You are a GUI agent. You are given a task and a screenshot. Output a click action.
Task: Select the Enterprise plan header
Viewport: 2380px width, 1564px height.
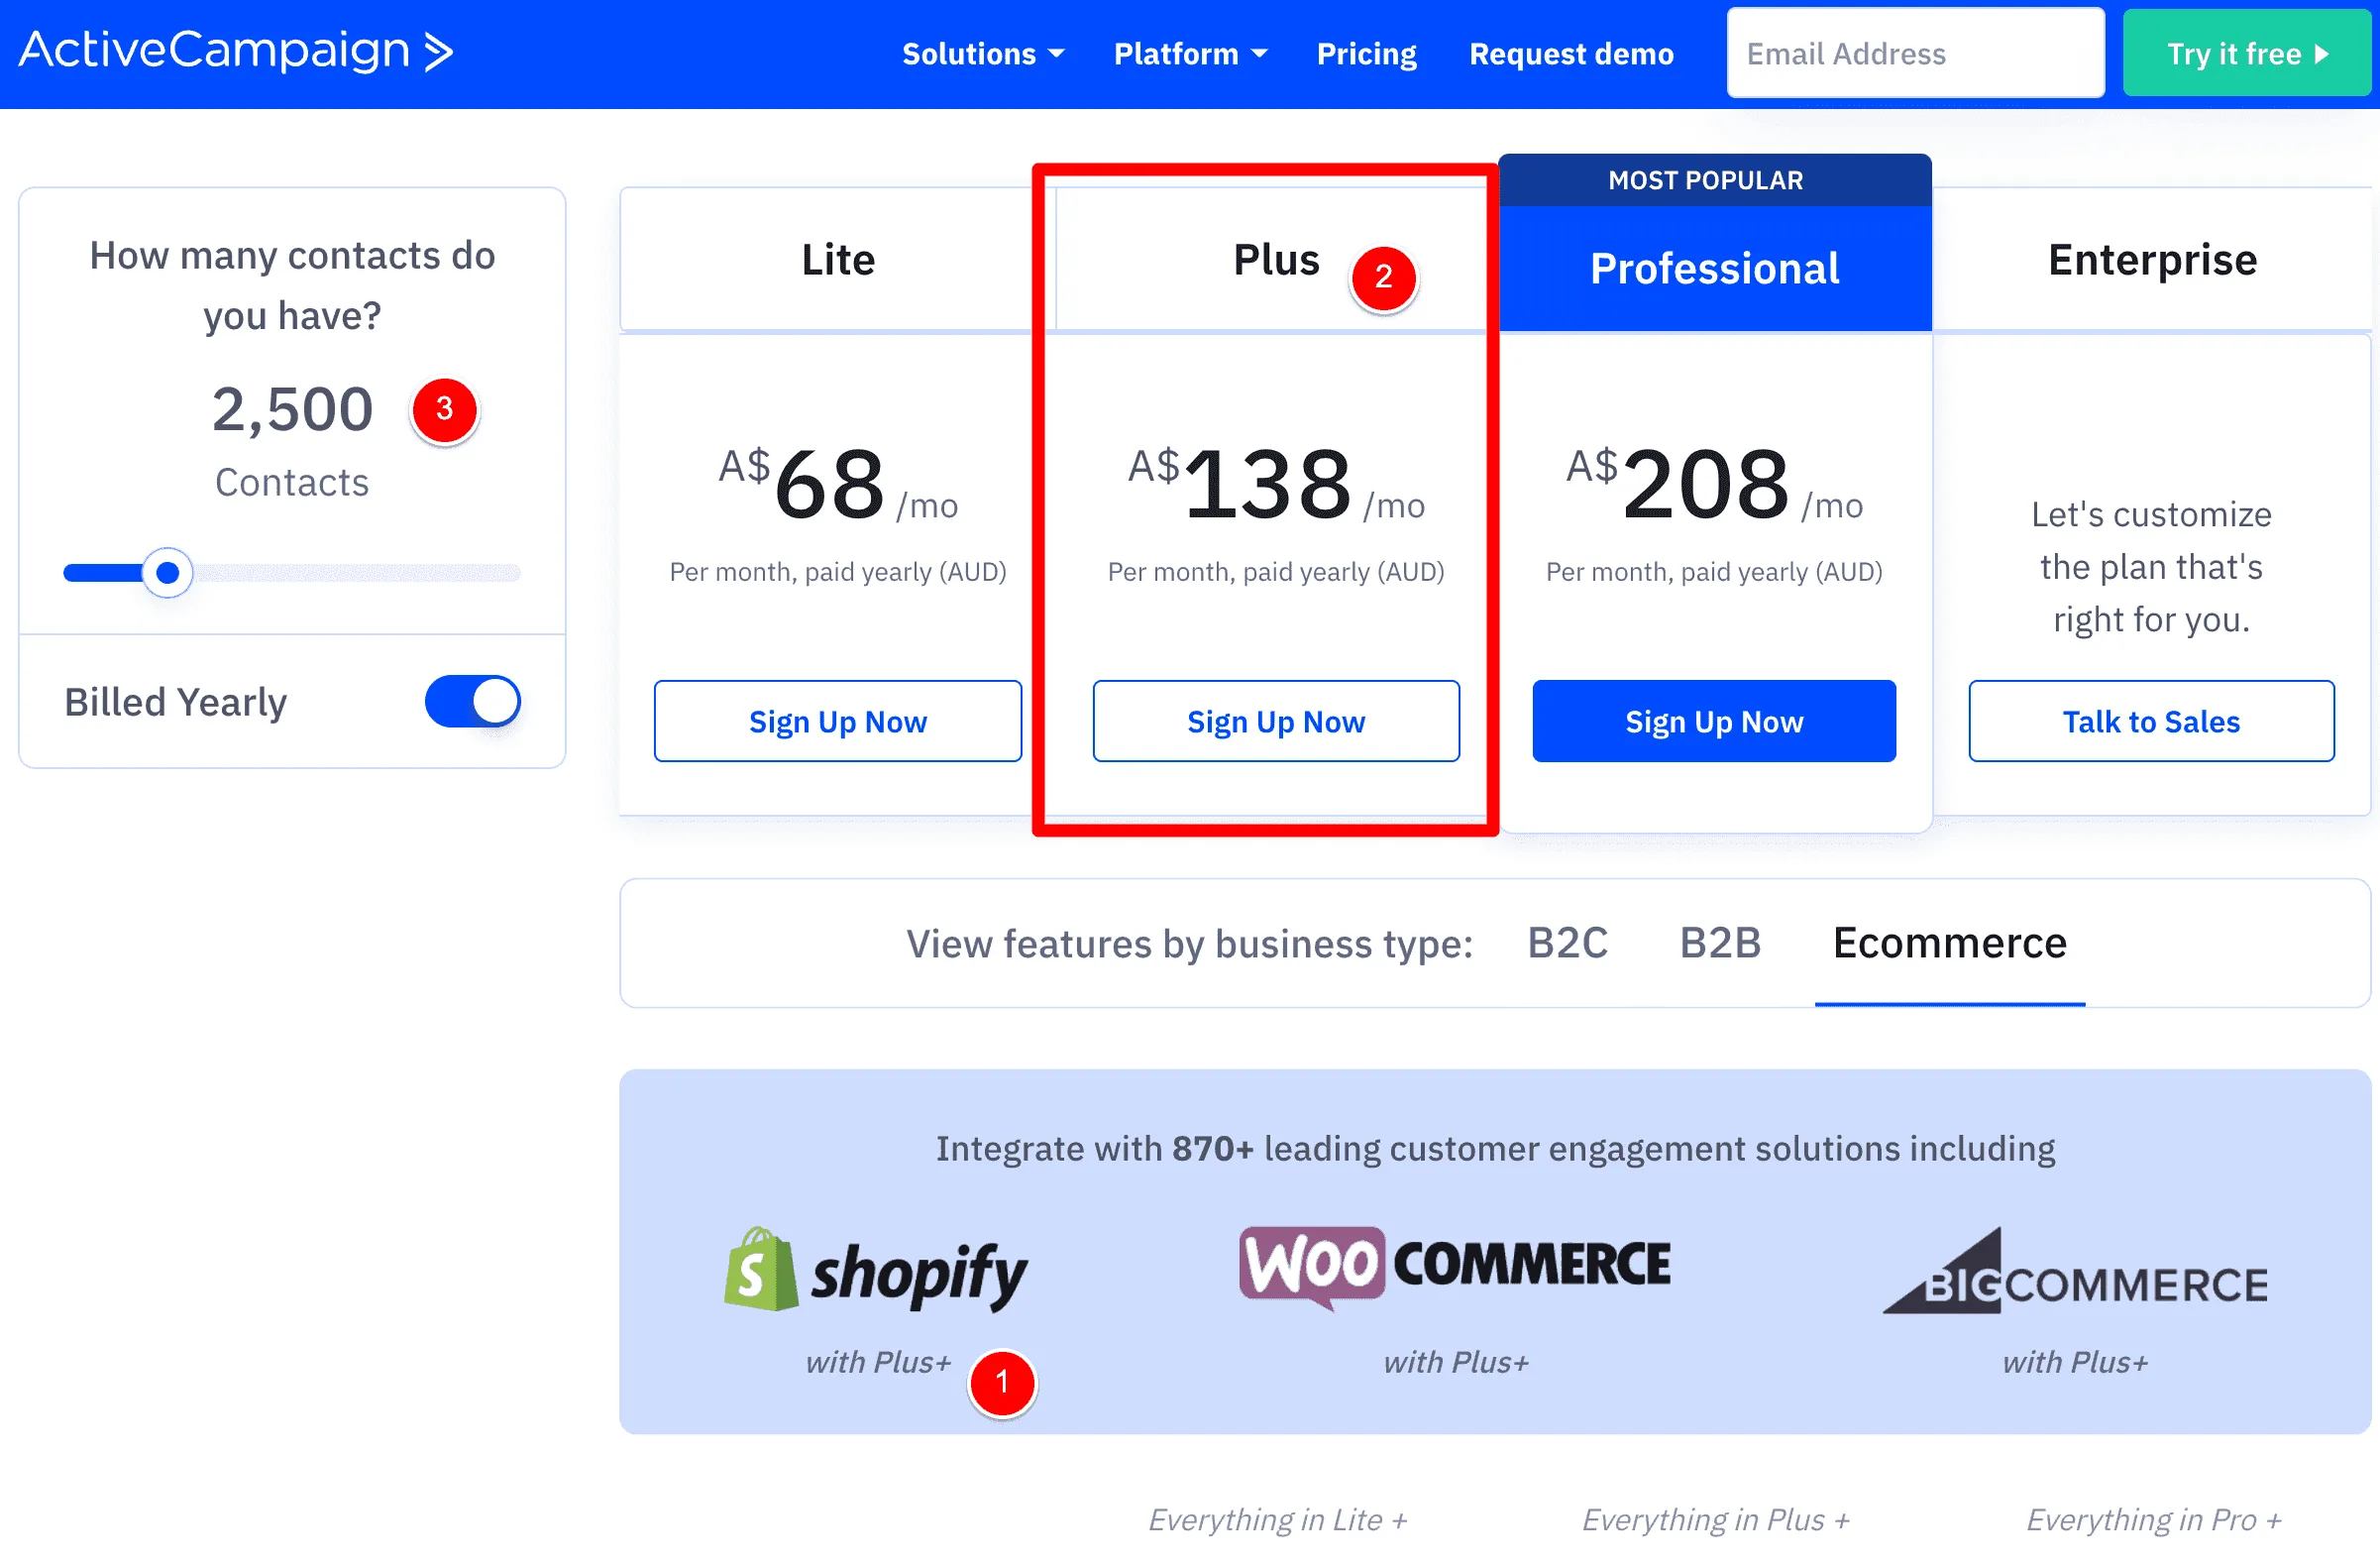[2152, 259]
